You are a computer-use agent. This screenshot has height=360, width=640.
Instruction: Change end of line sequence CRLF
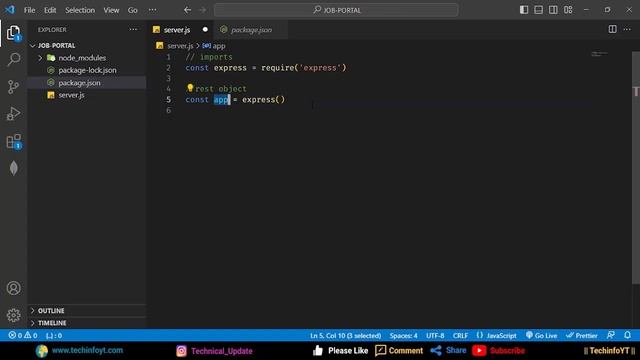(460, 336)
